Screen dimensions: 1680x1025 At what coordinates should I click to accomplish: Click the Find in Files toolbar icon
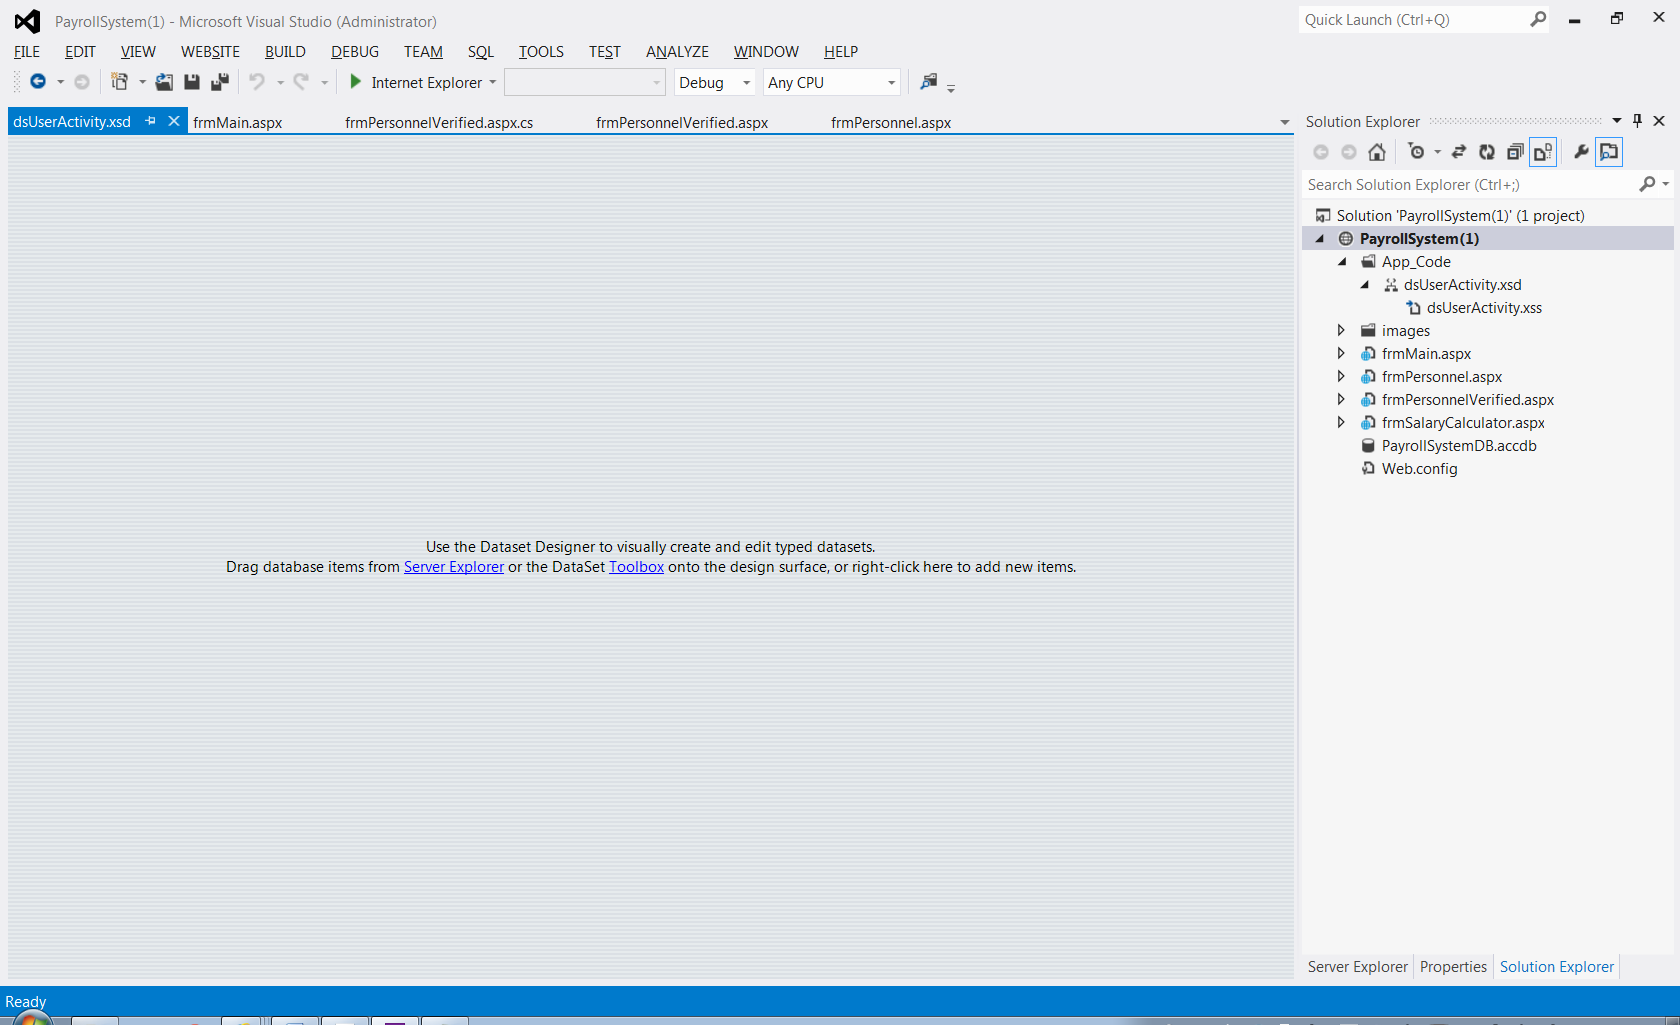pos(929,82)
